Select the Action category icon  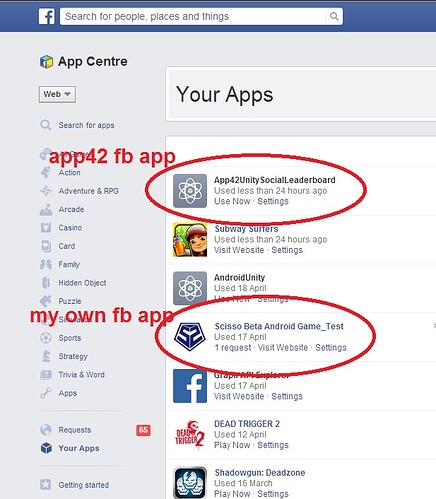click(x=46, y=172)
